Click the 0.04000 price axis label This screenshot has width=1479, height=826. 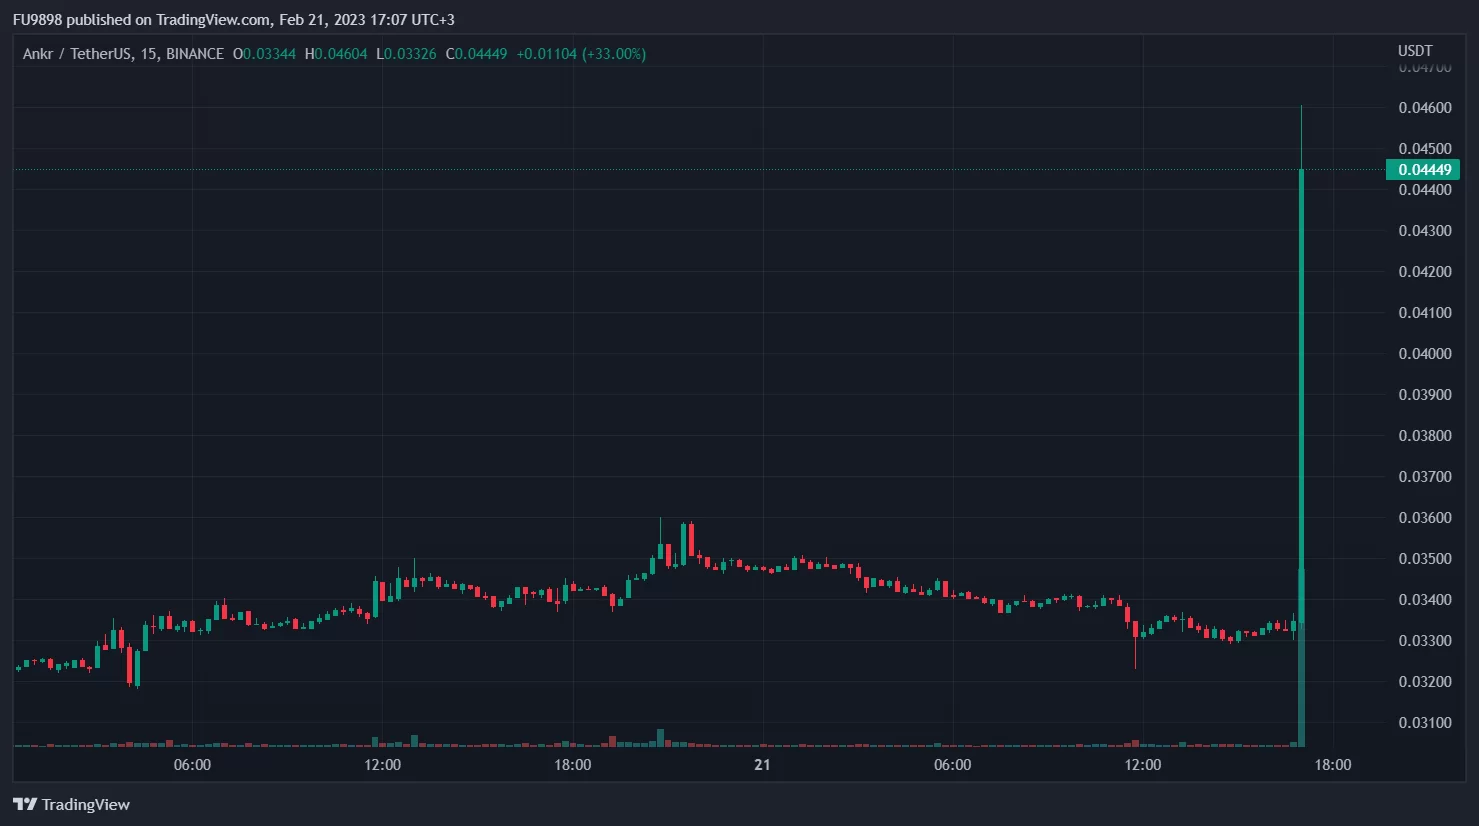pos(1424,354)
